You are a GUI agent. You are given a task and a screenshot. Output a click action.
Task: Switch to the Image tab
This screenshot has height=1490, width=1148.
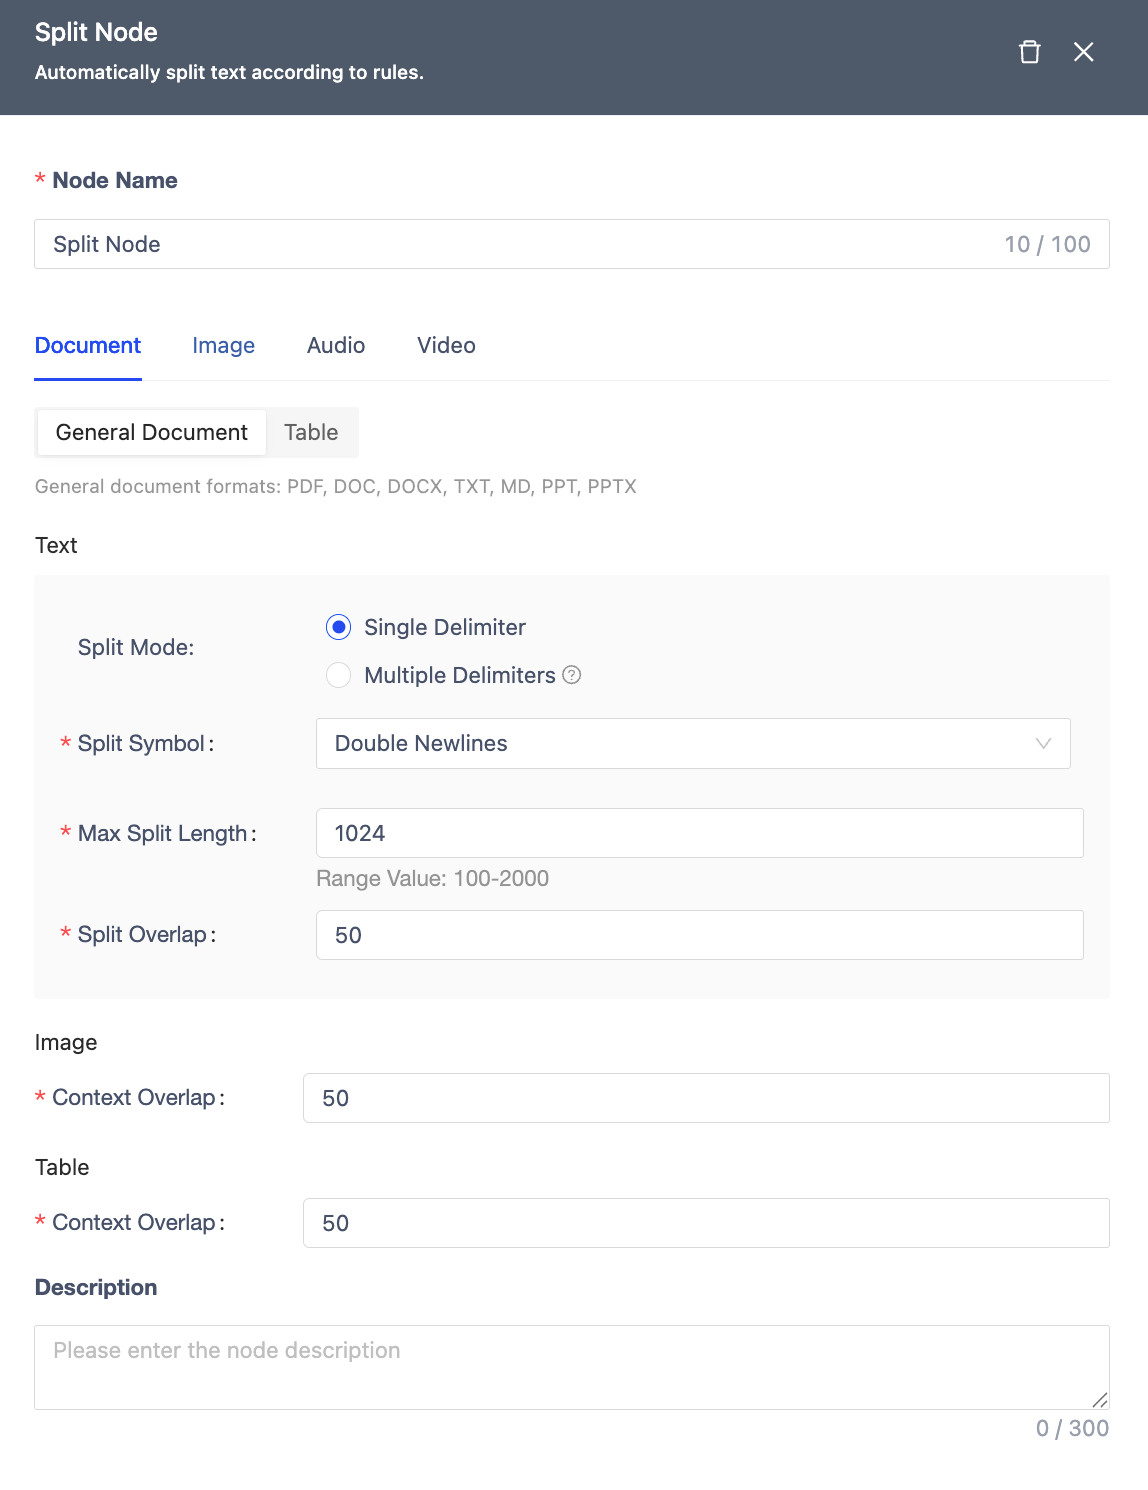tap(223, 345)
